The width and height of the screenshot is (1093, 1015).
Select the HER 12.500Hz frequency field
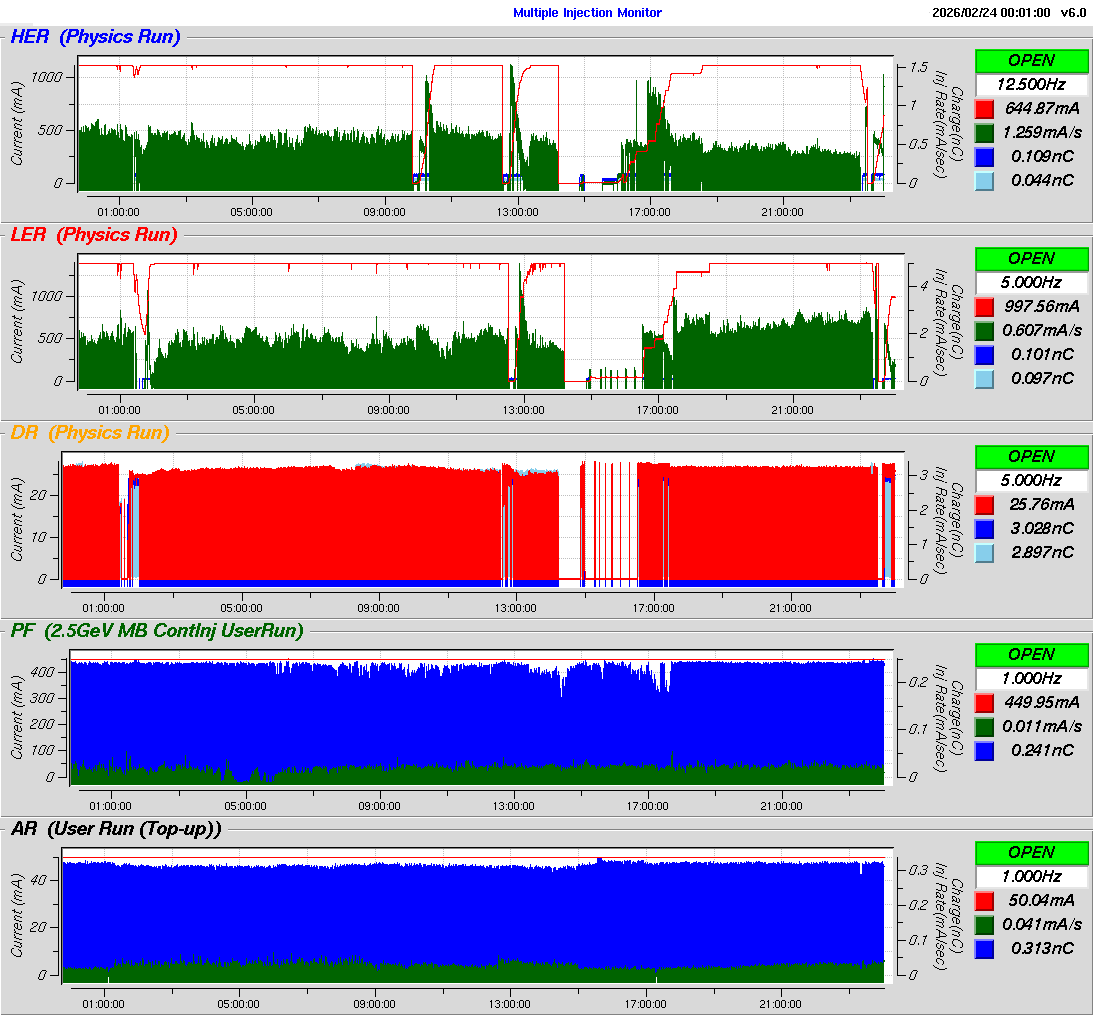(1031, 84)
